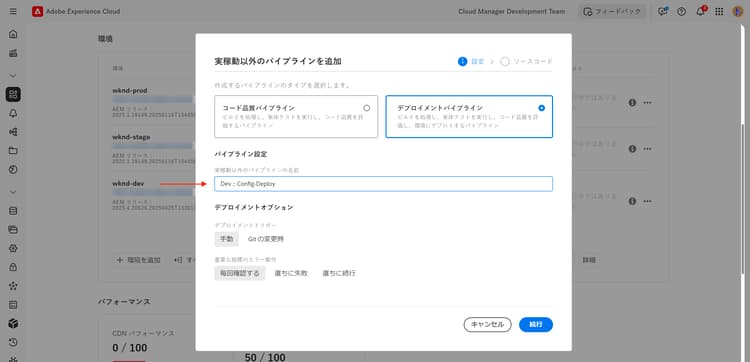The width and height of the screenshot is (750, 362).
Task: Click the 環境を追加 button
Action: click(x=139, y=260)
